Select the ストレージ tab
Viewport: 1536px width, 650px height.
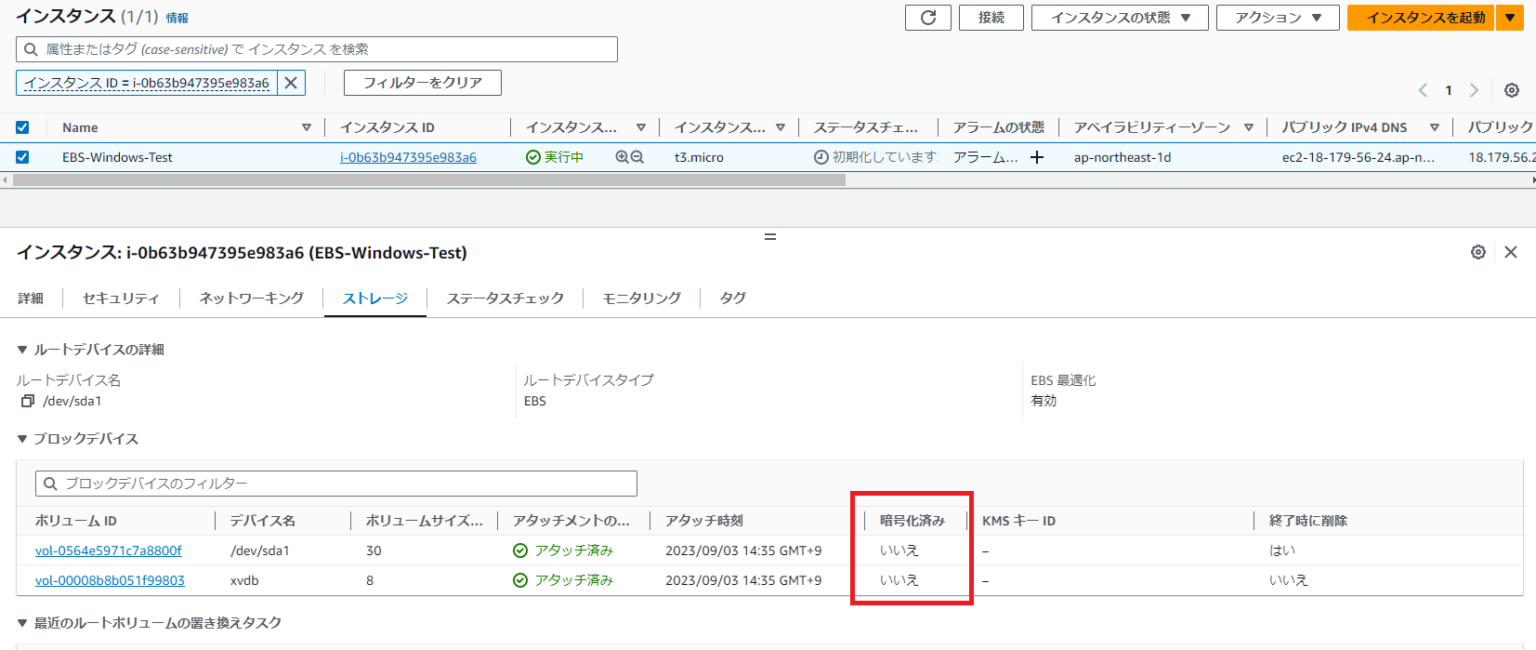(x=375, y=298)
